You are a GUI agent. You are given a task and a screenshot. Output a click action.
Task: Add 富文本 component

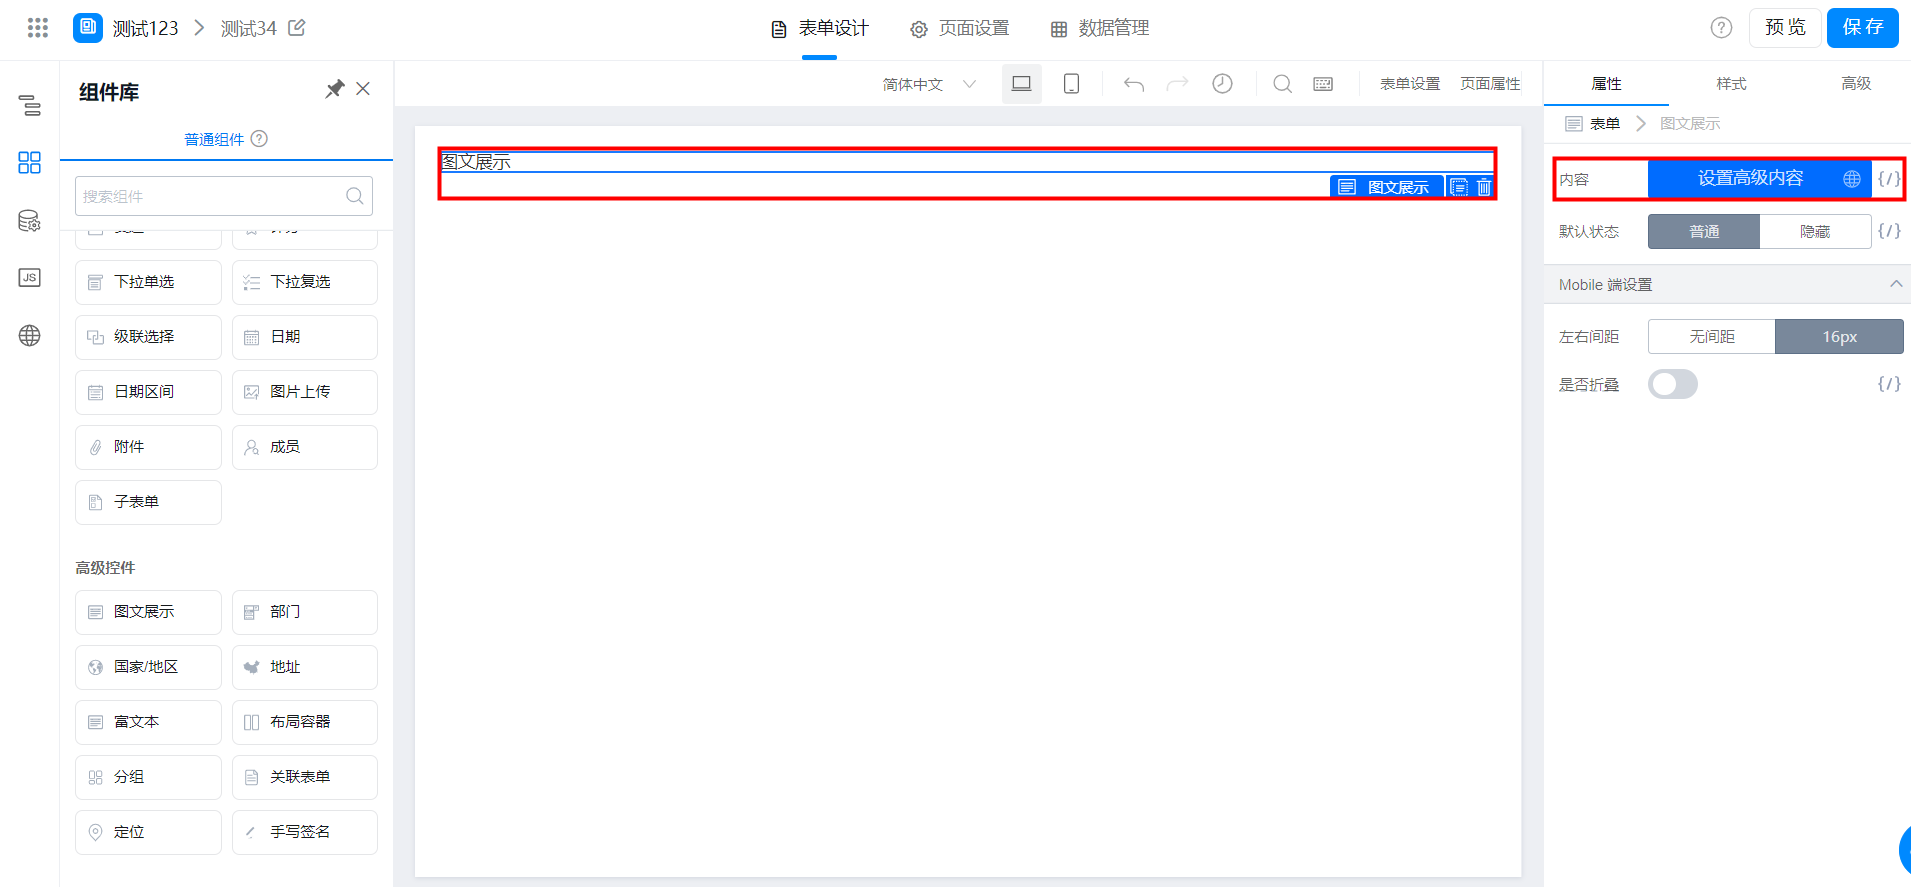[148, 722]
